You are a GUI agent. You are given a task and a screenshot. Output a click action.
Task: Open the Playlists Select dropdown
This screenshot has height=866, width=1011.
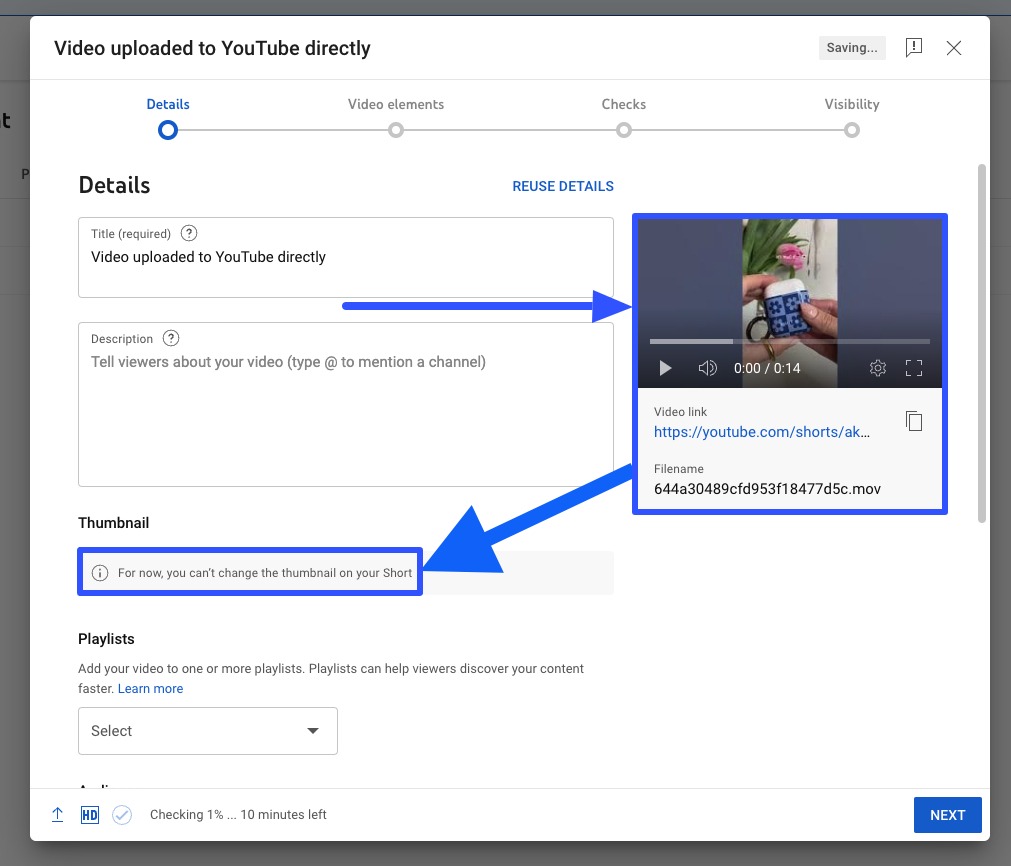click(207, 731)
